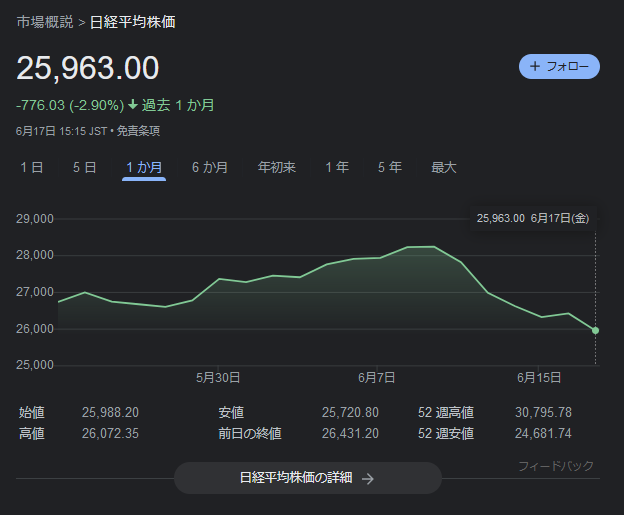Click the 28,000 y-axis label

pos(35,255)
